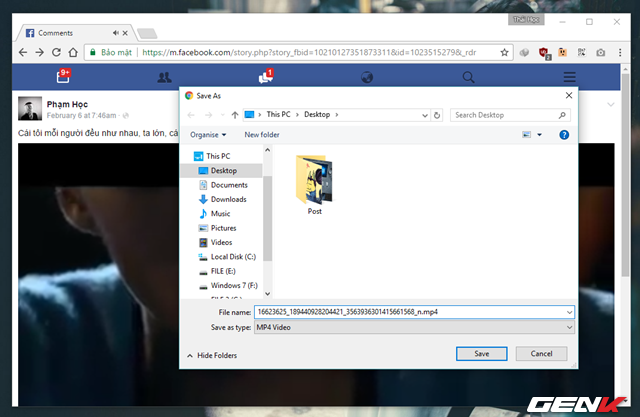Open the uBlock shield extension icon
The height and width of the screenshot is (417, 640).
point(544,53)
